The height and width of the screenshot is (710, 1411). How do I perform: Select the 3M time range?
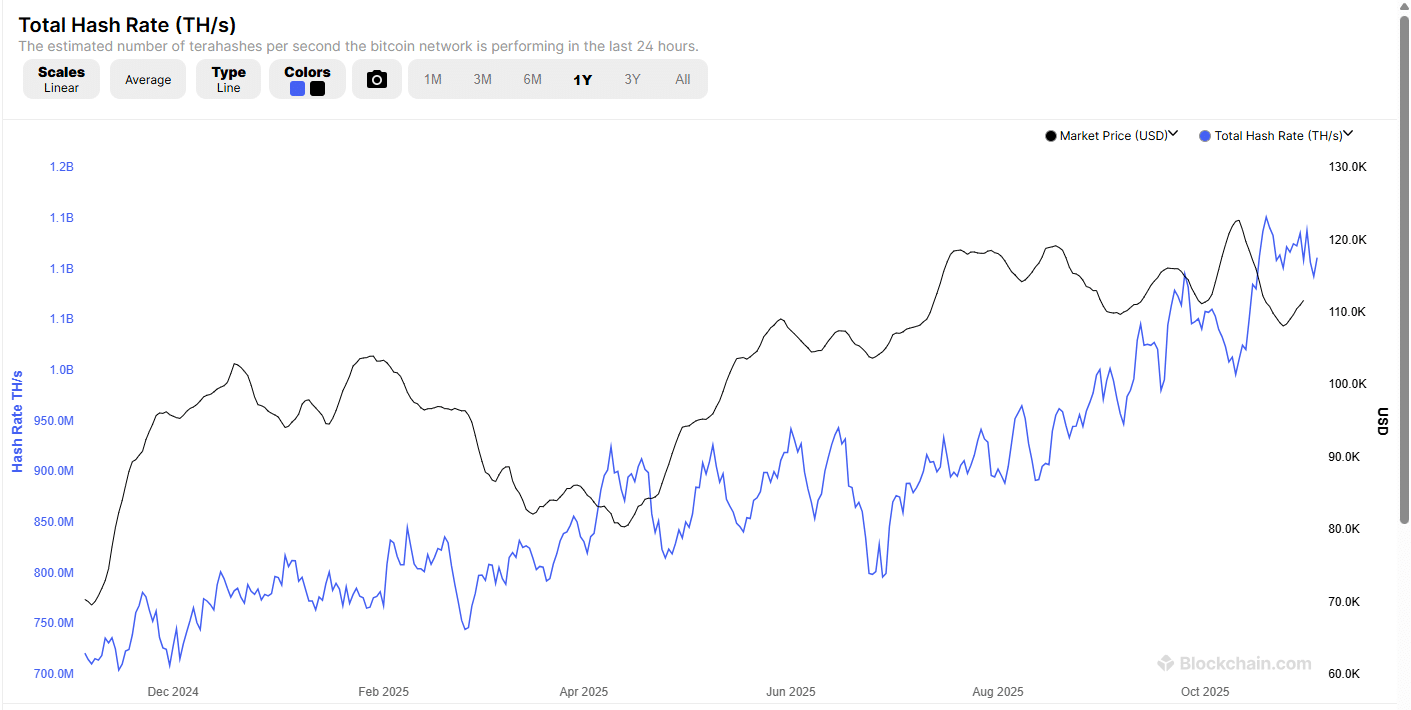coord(483,79)
